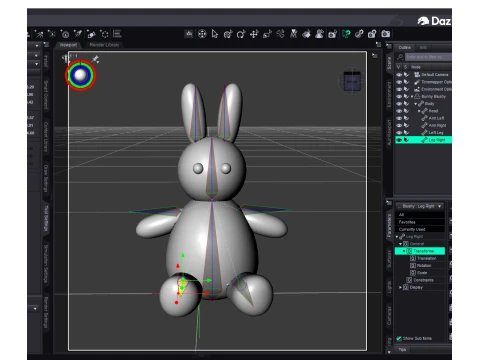Click the Active Pose tool icon
Image resolution: width=480 pixels, height=360 pixels.
[x=280, y=34]
